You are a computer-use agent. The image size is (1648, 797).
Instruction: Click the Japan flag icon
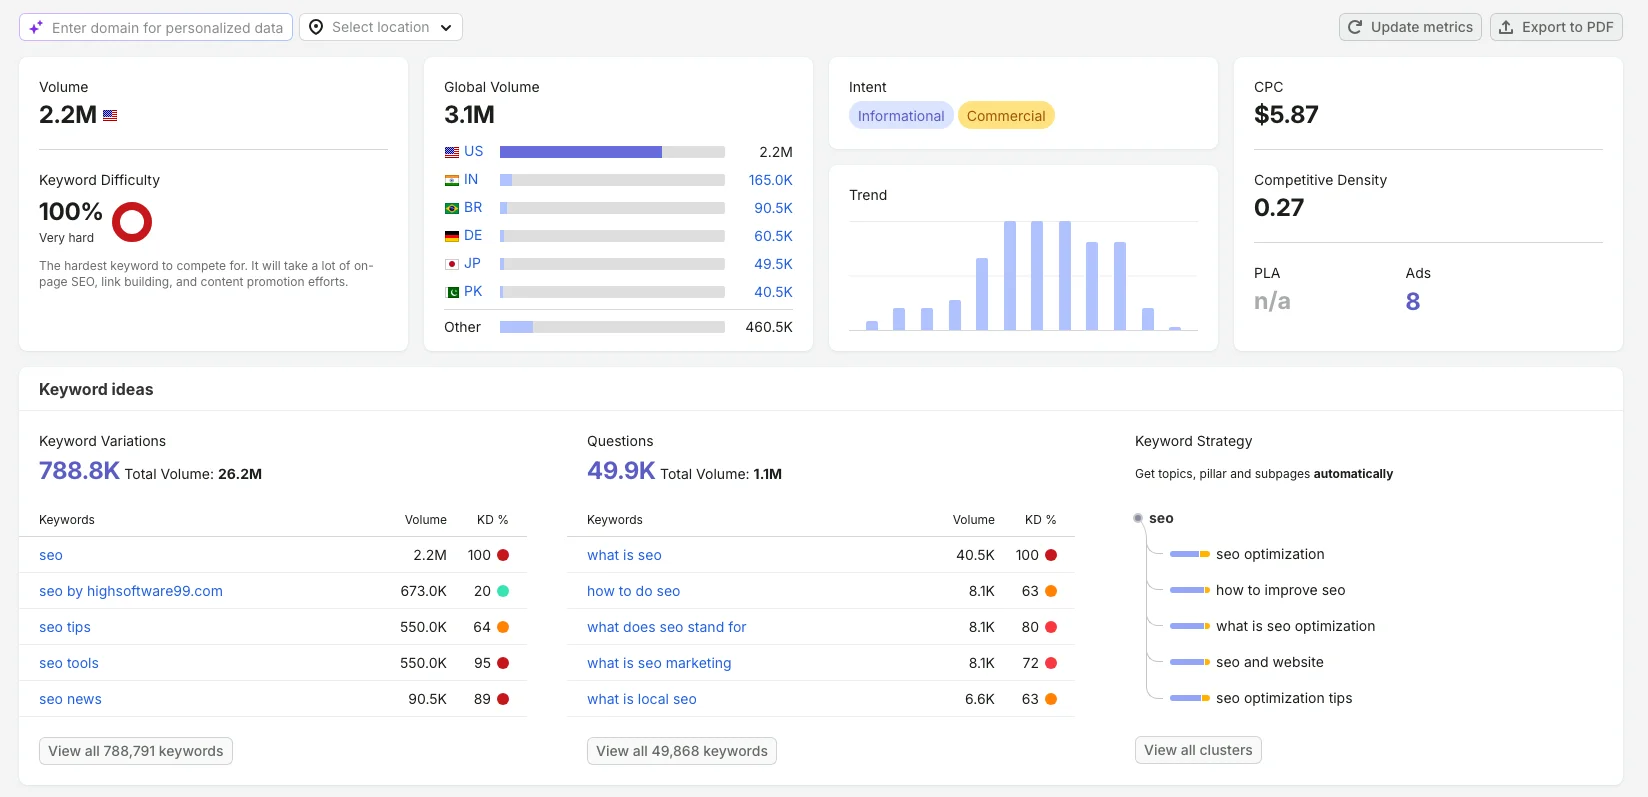tap(452, 264)
